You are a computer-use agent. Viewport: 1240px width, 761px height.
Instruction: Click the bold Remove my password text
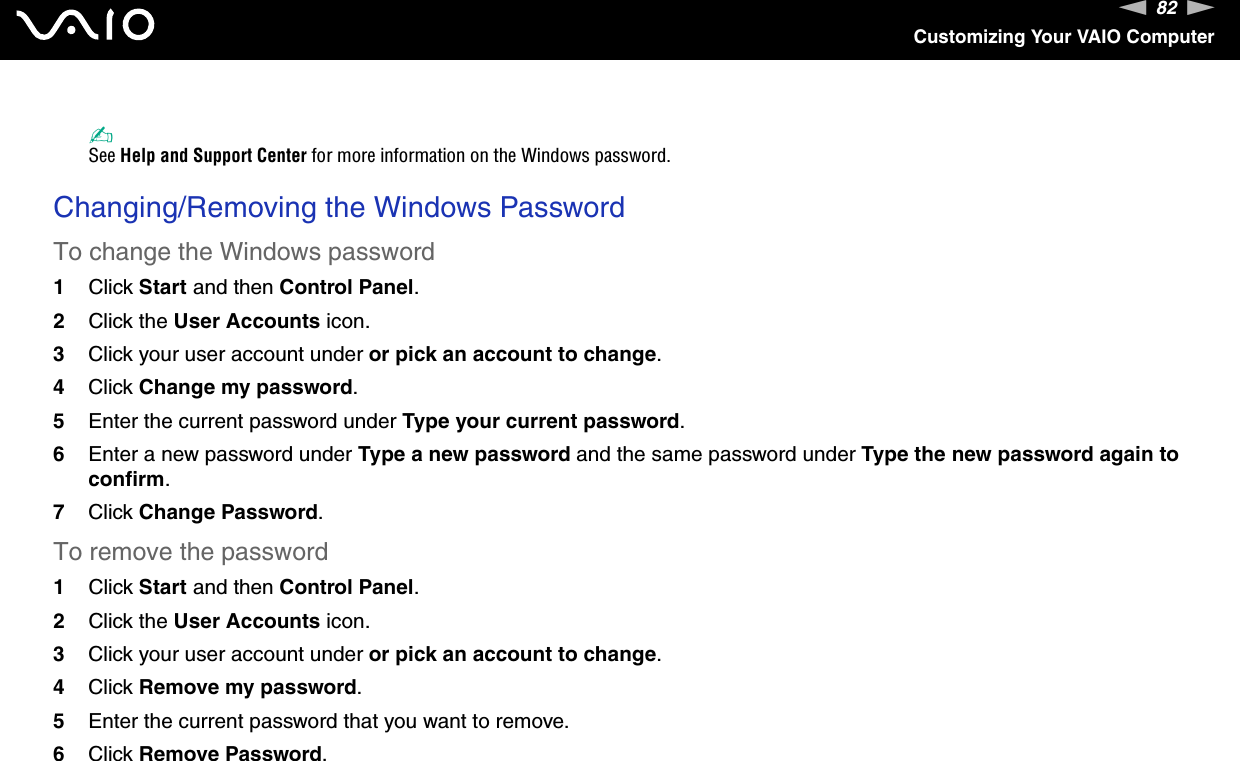[x=248, y=687]
